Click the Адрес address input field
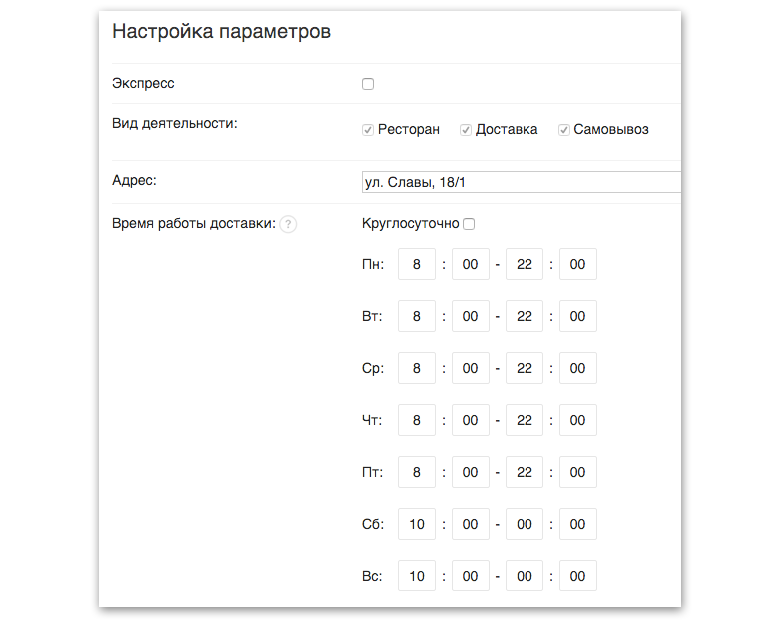780x623 pixels. 521,182
